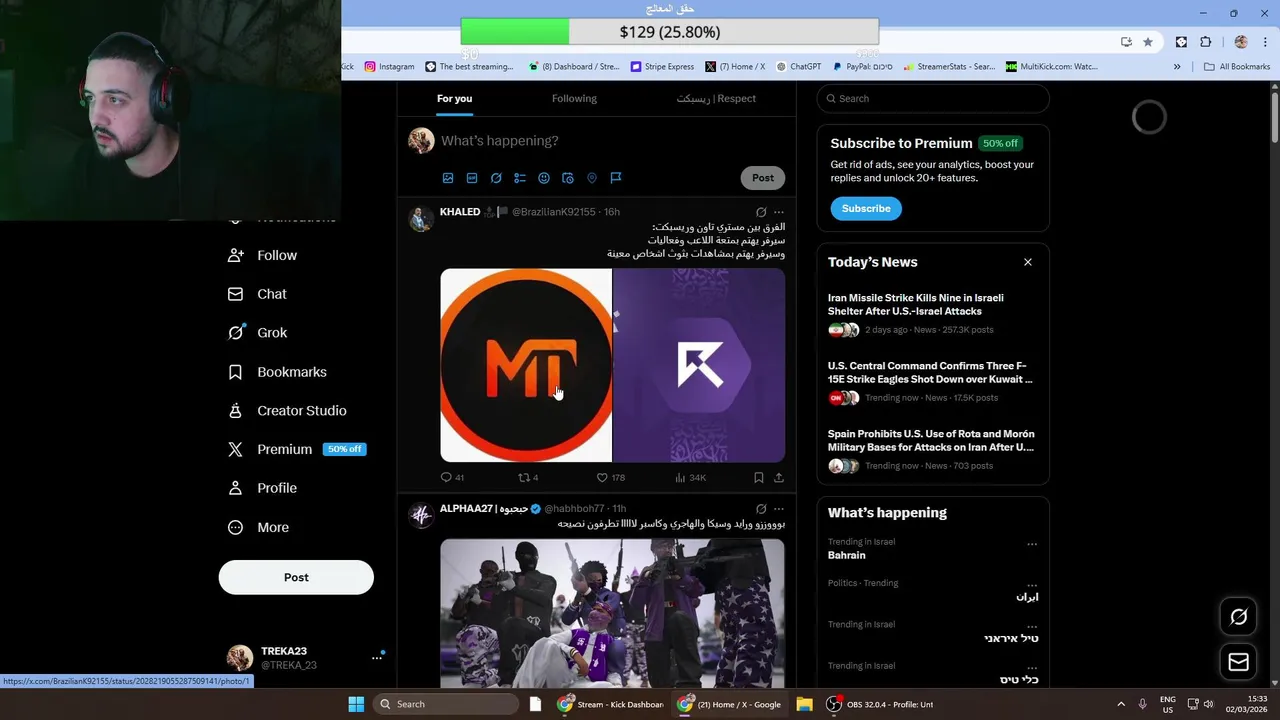Viewport: 1280px width, 720px height.
Task: Bookmark this tab star icon in Chrome
Action: pyautogui.click(x=1148, y=42)
